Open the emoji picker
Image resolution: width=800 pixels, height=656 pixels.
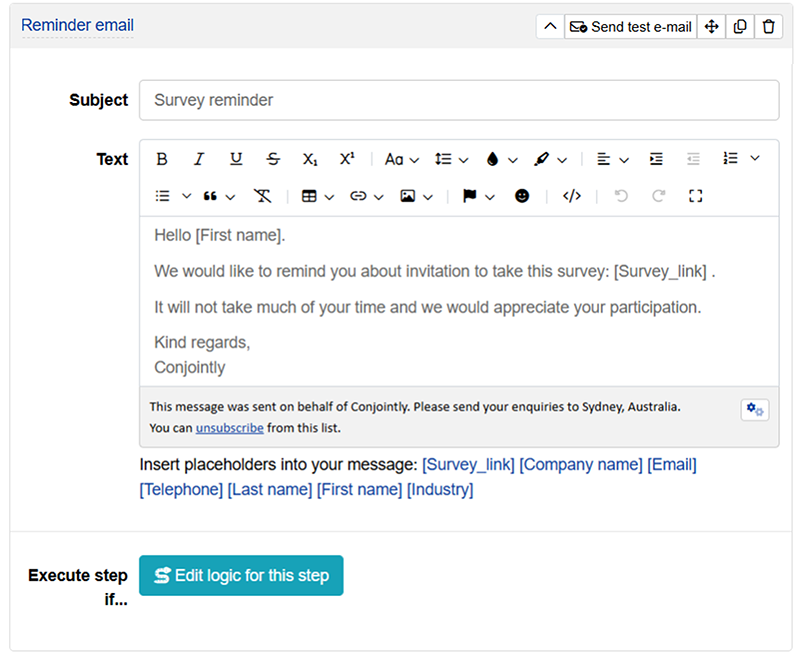click(x=522, y=197)
